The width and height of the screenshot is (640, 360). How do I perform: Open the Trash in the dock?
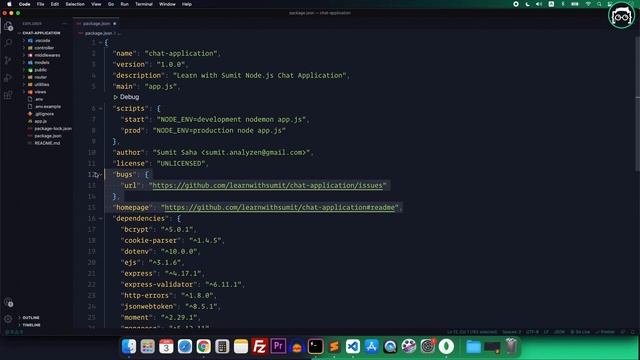pyautogui.click(x=511, y=347)
